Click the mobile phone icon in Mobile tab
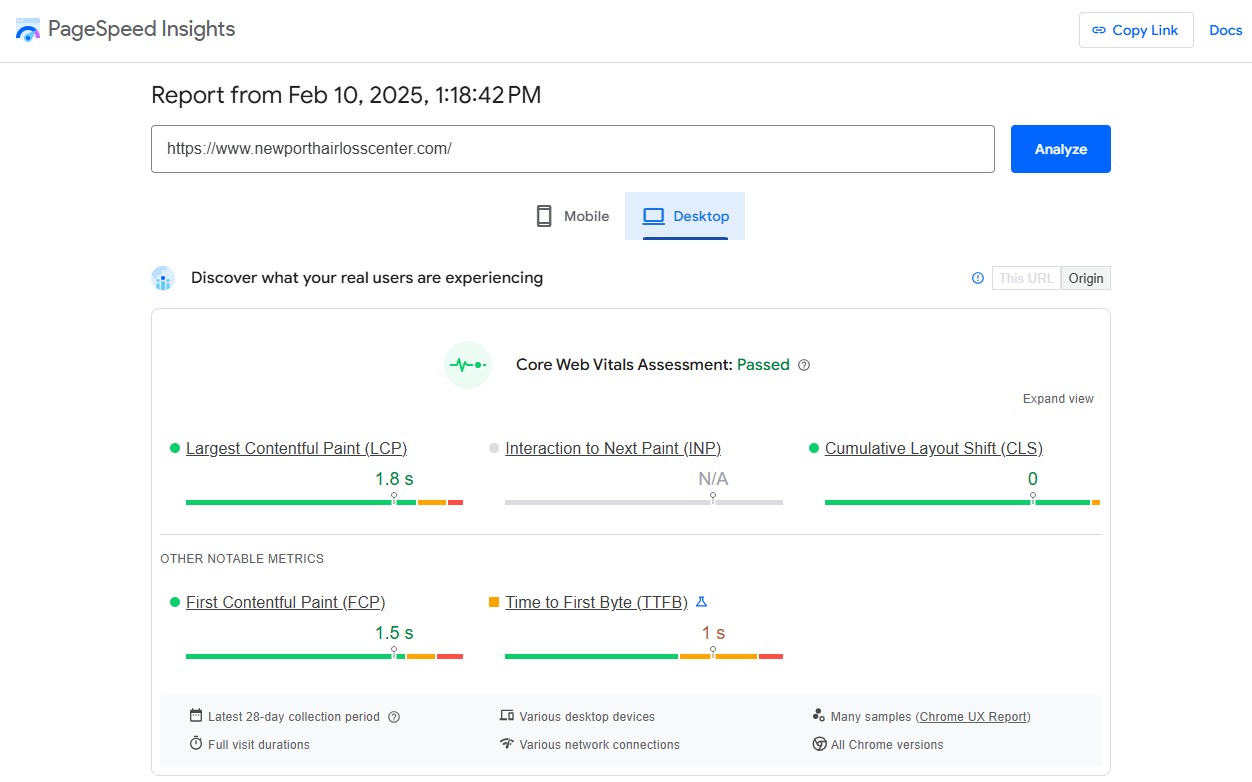1252x782 pixels. 544,216
